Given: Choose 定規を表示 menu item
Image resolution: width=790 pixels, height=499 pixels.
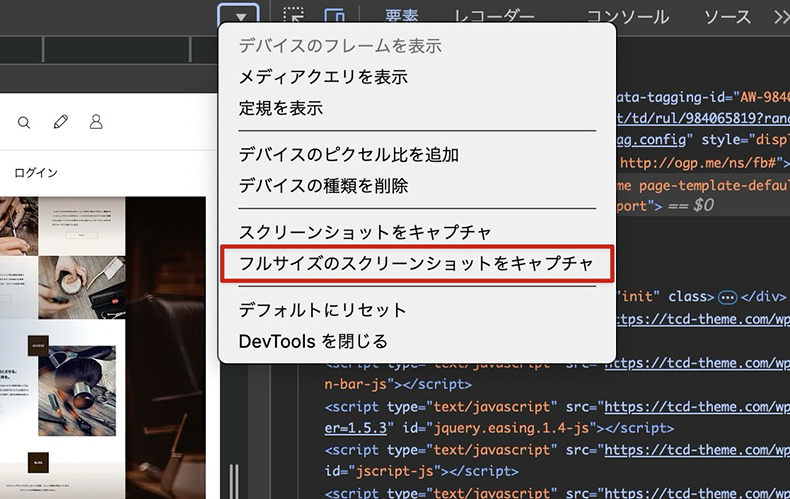Looking at the screenshot, I should coord(417,108).
